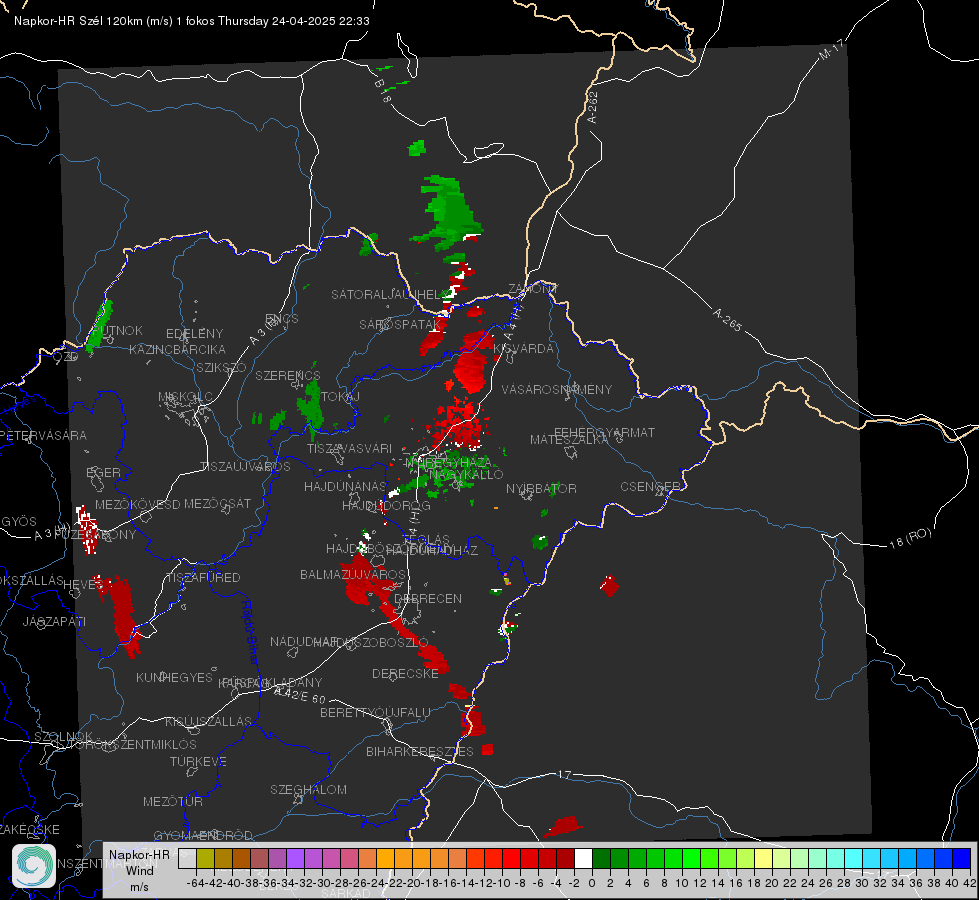The image size is (979, 900).
Task: Select the TOKAJ label on the map
Action: [341, 397]
